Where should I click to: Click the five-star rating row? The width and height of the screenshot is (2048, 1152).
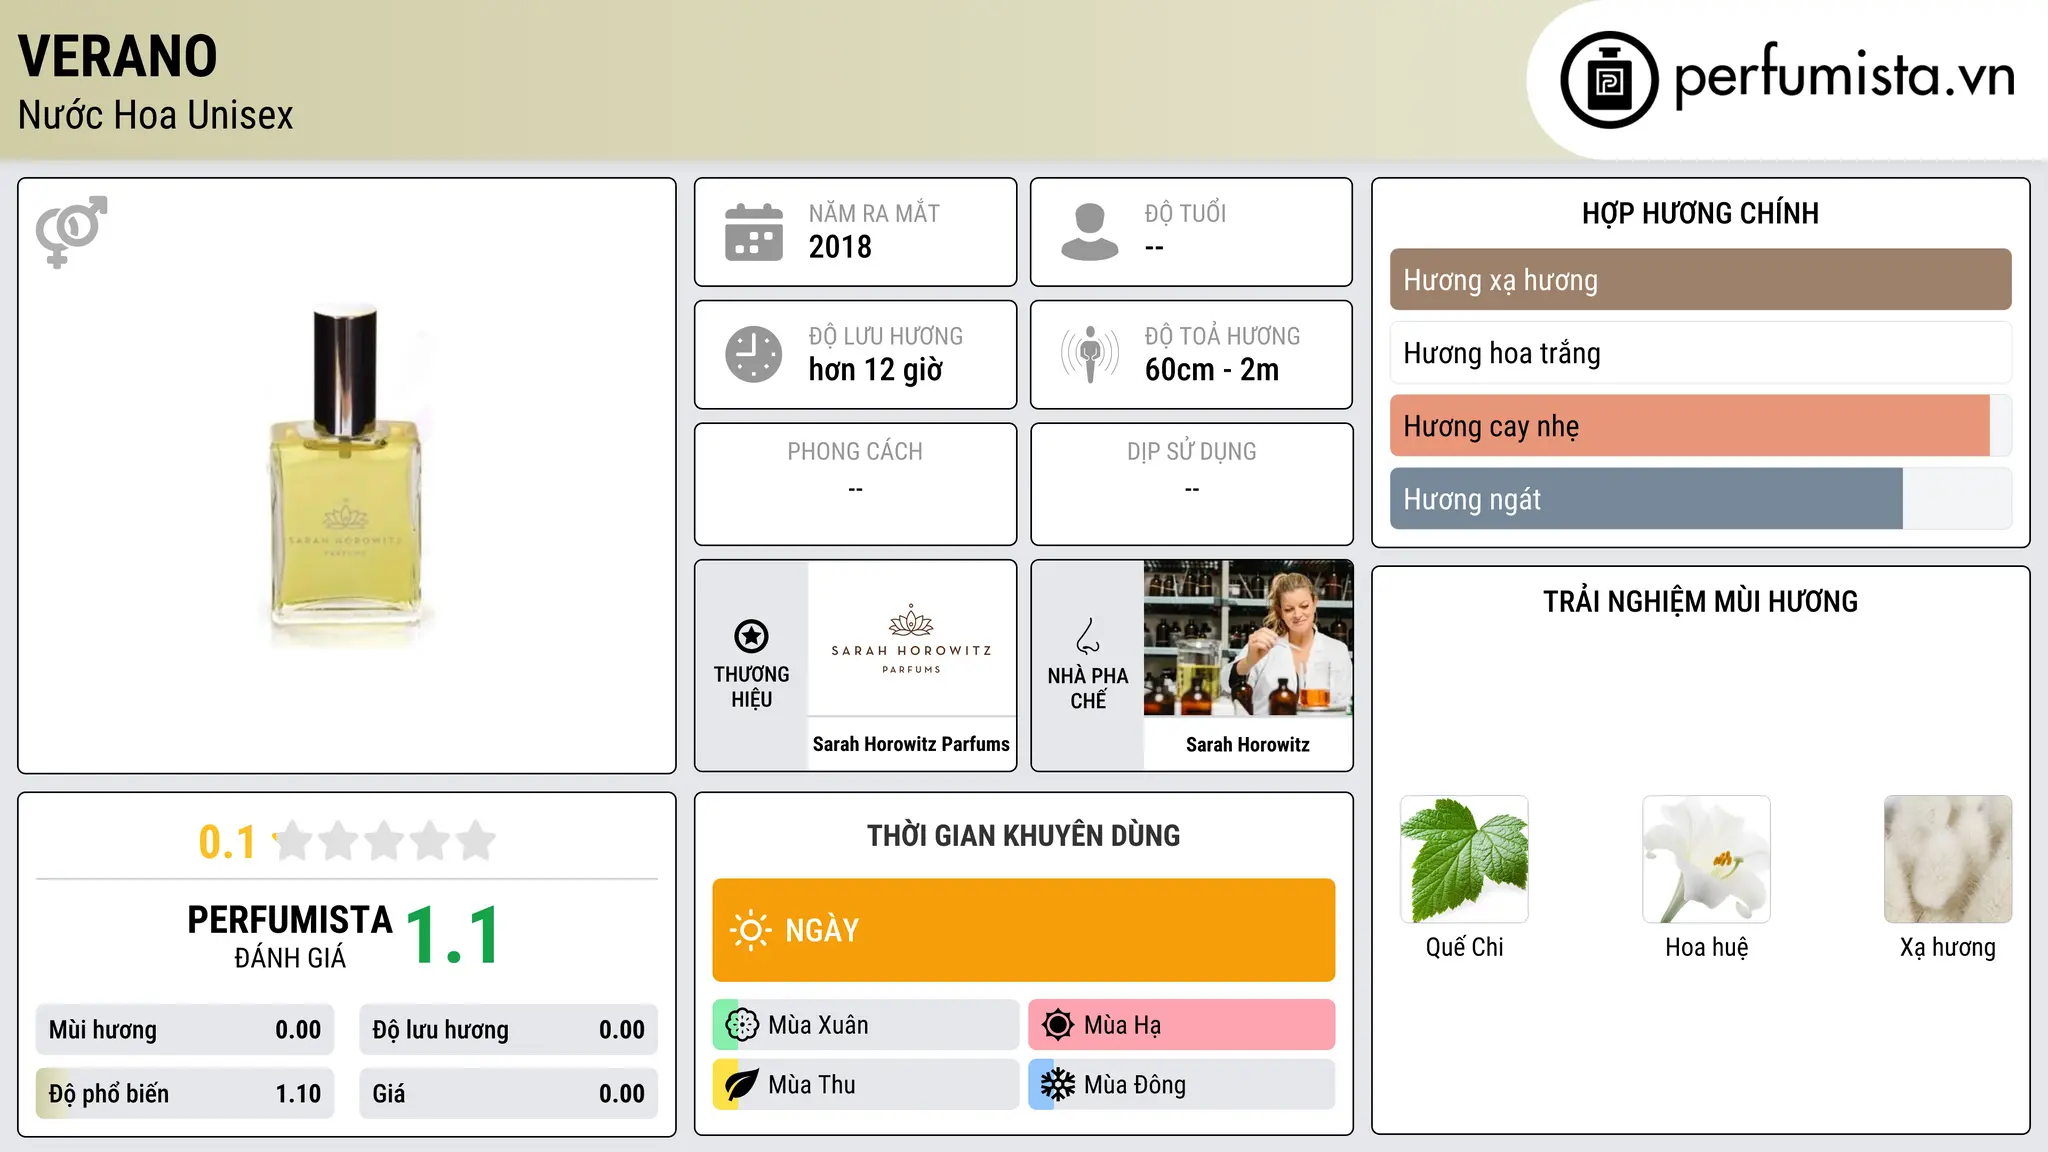click(x=385, y=841)
